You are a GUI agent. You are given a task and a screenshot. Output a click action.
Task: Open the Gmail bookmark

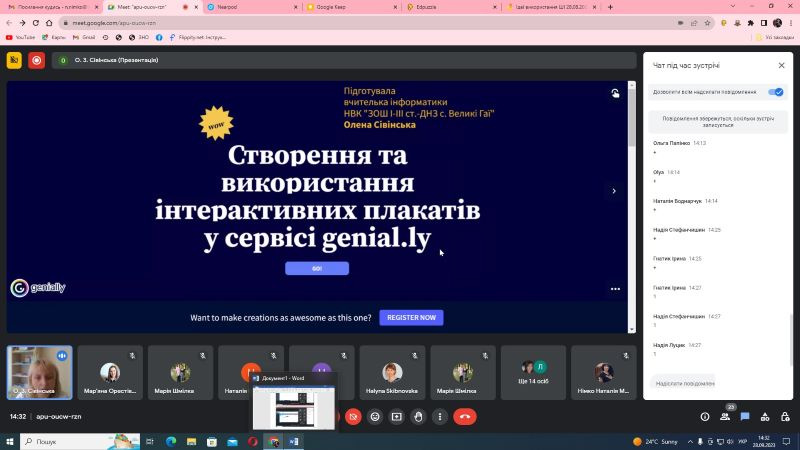(x=84, y=37)
